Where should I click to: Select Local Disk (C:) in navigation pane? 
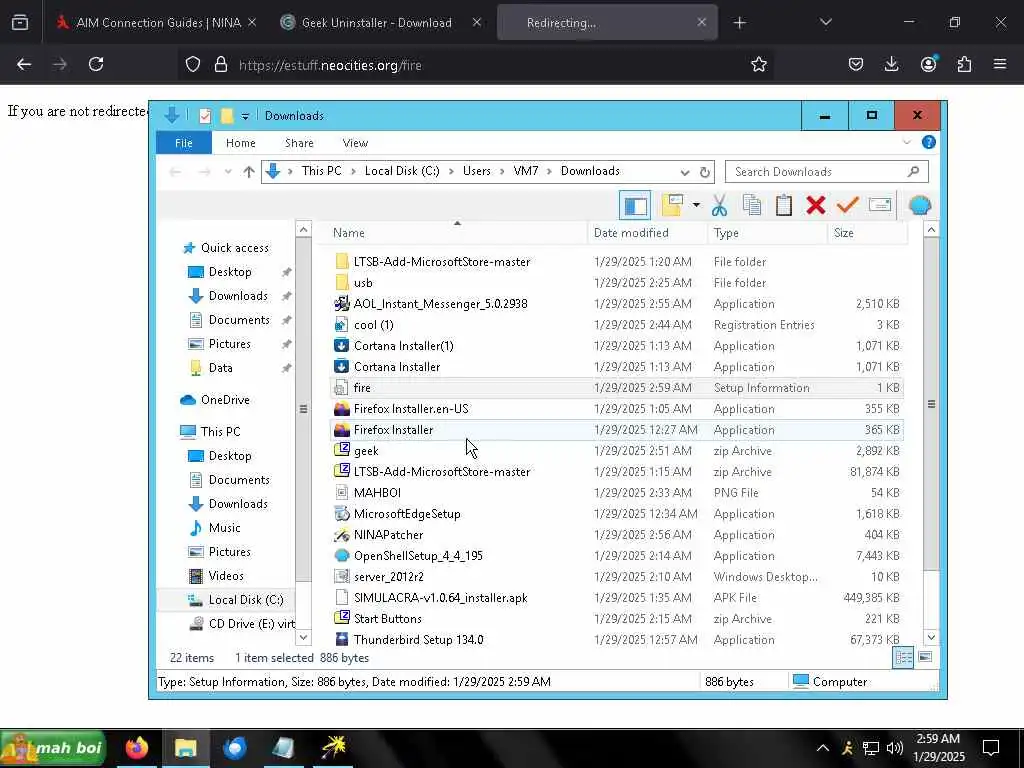click(235, 600)
